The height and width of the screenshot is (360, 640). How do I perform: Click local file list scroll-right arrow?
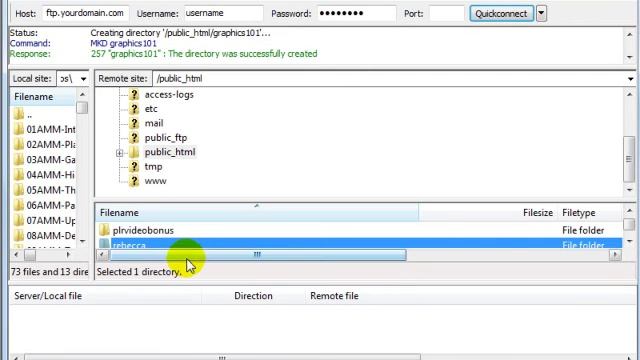pos(68,255)
